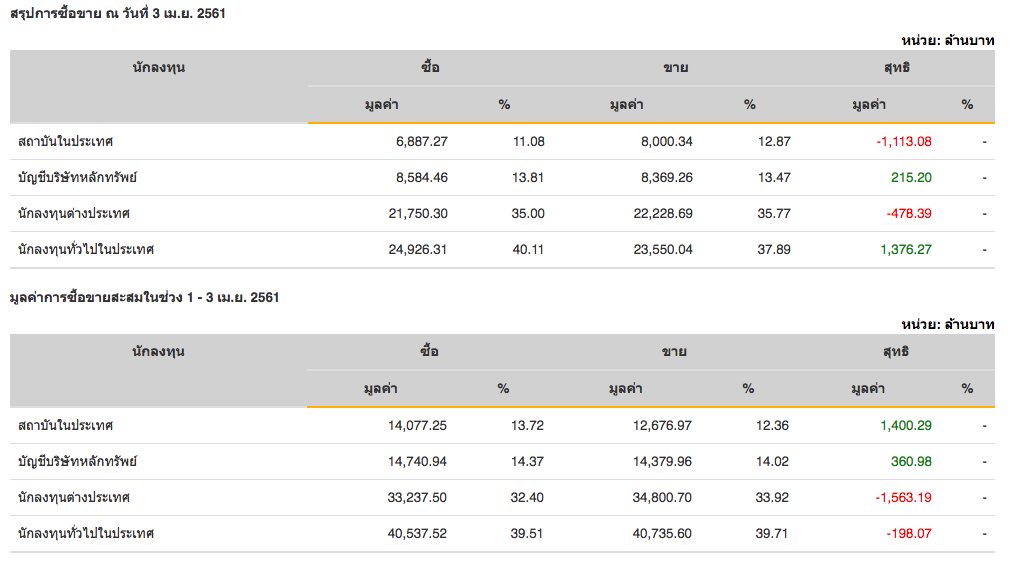Viewport: 1016px width, 561px height.
Task: Click the ขาย column header in top table
Action: tap(676, 68)
